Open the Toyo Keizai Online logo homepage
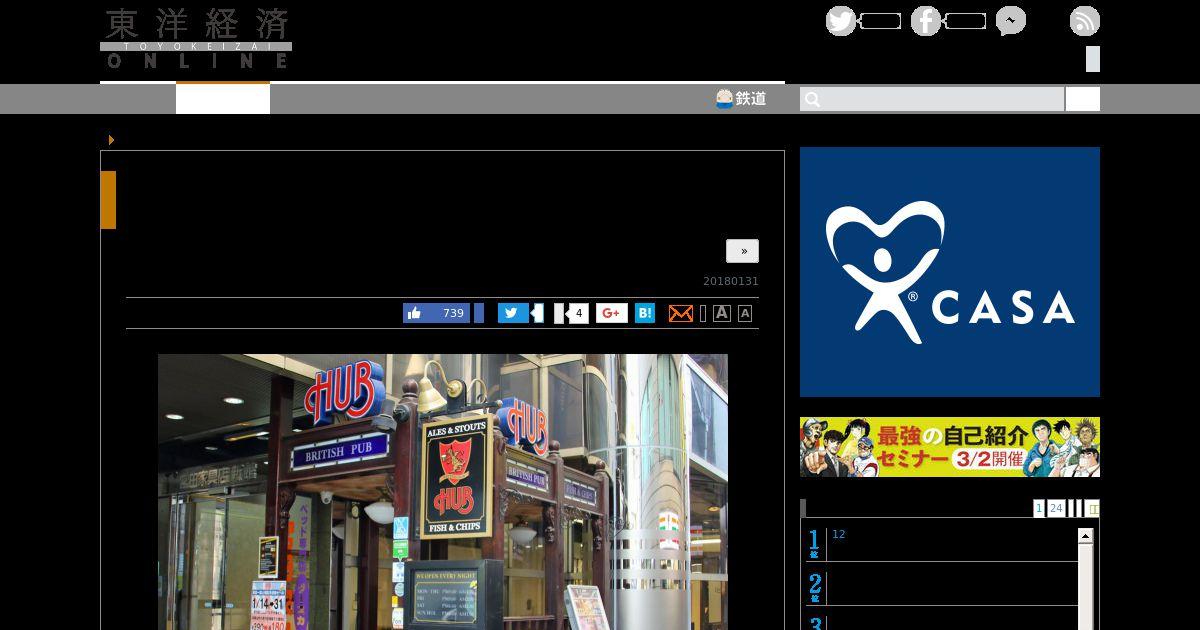Image resolution: width=1200 pixels, height=630 pixels. point(196,39)
